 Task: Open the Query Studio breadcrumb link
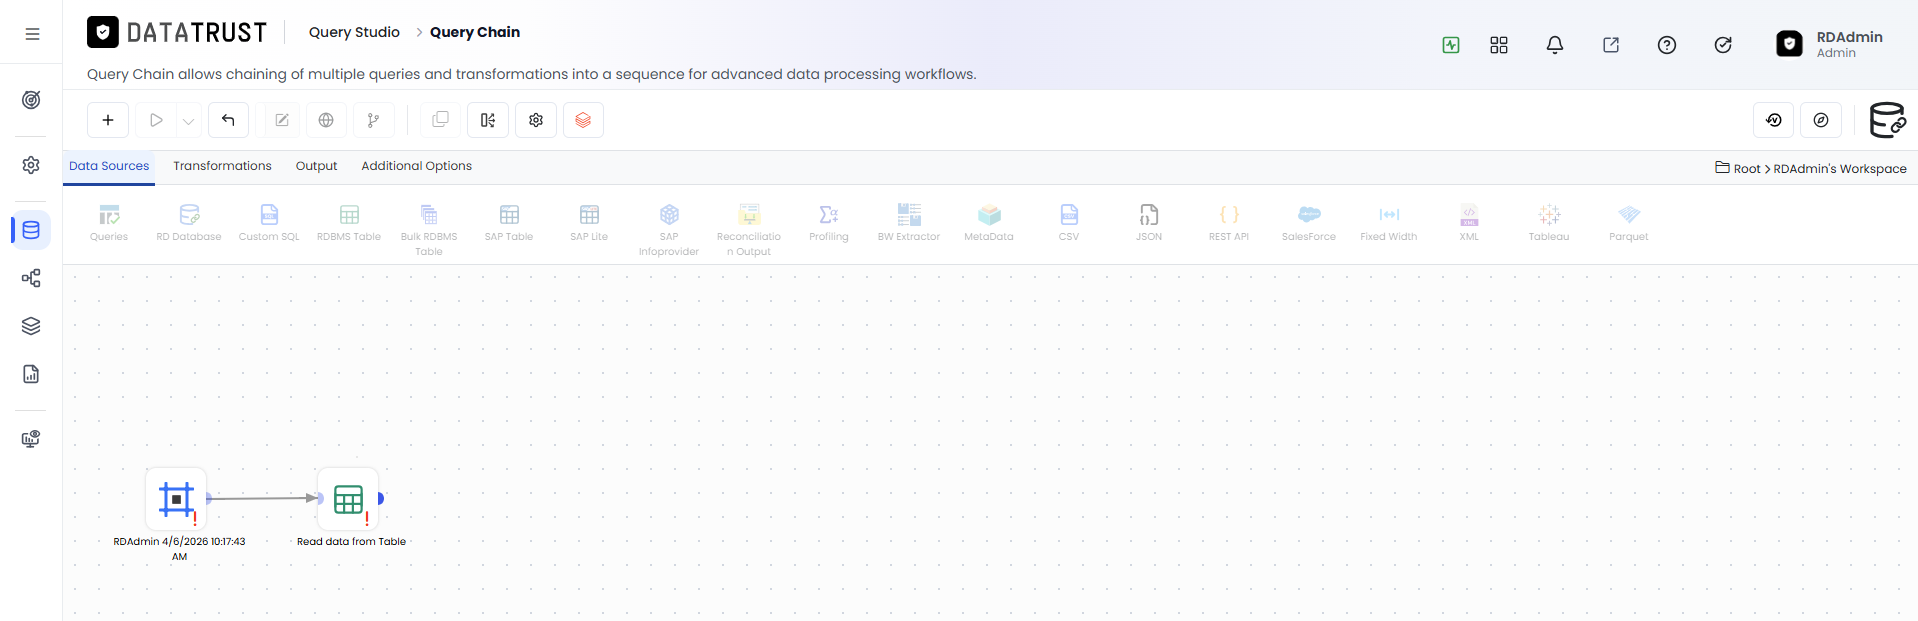pyautogui.click(x=354, y=32)
